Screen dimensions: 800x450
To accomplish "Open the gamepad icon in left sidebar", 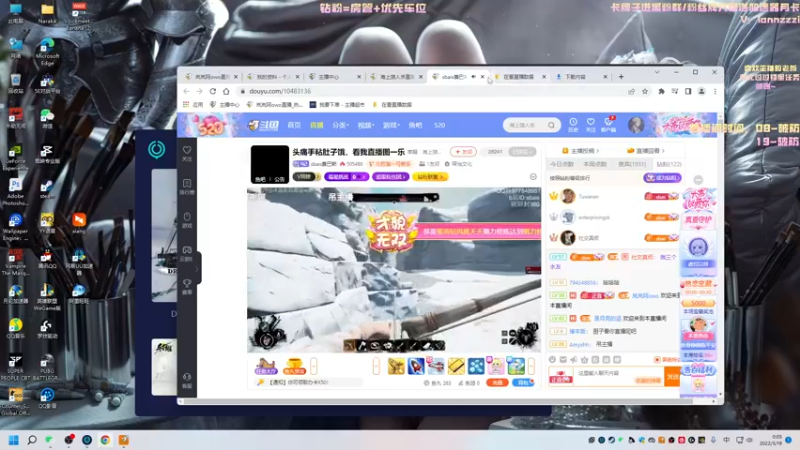I will pyautogui.click(x=187, y=253).
